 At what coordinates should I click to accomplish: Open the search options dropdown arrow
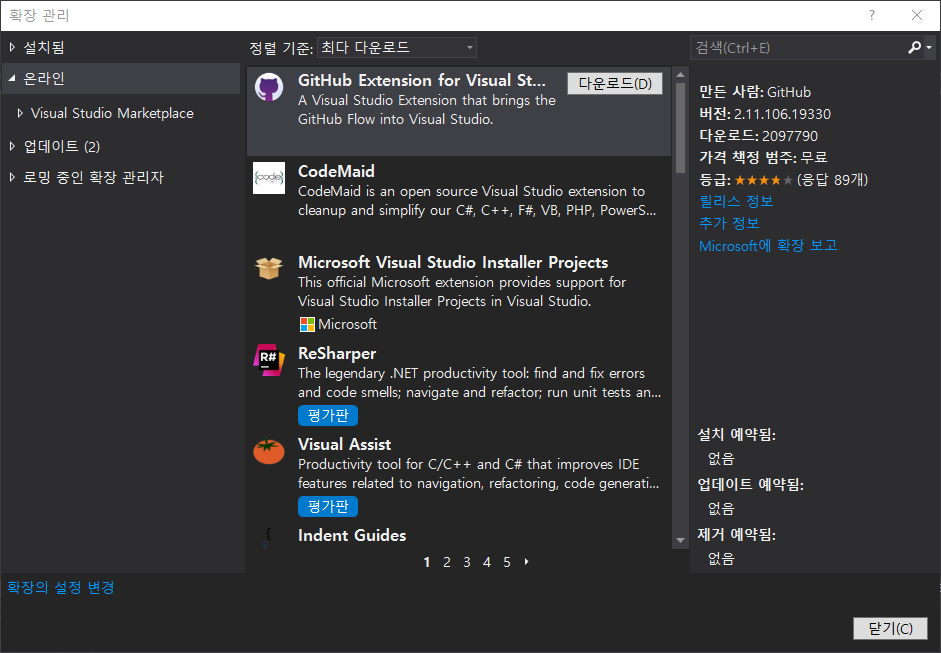[x=929, y=47]
